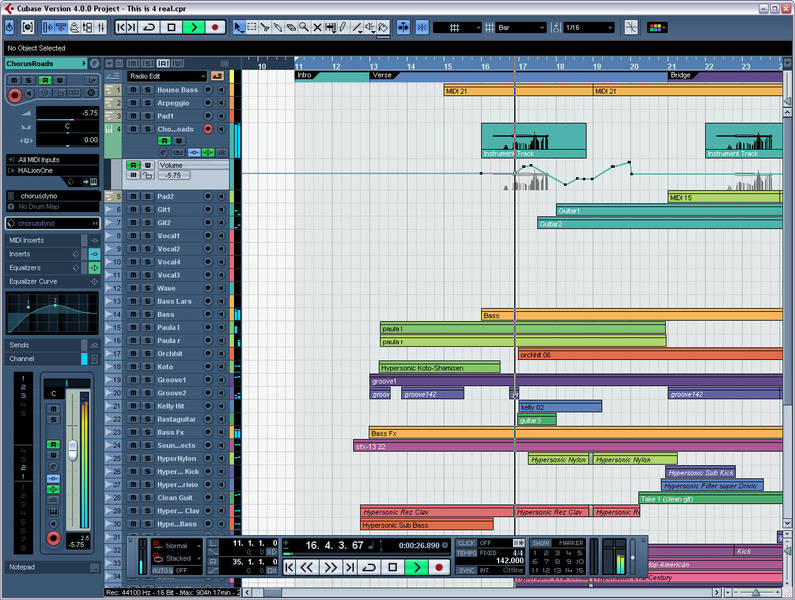Open the track color palette selector
795x600 pixels.
(x=657, y=27)
